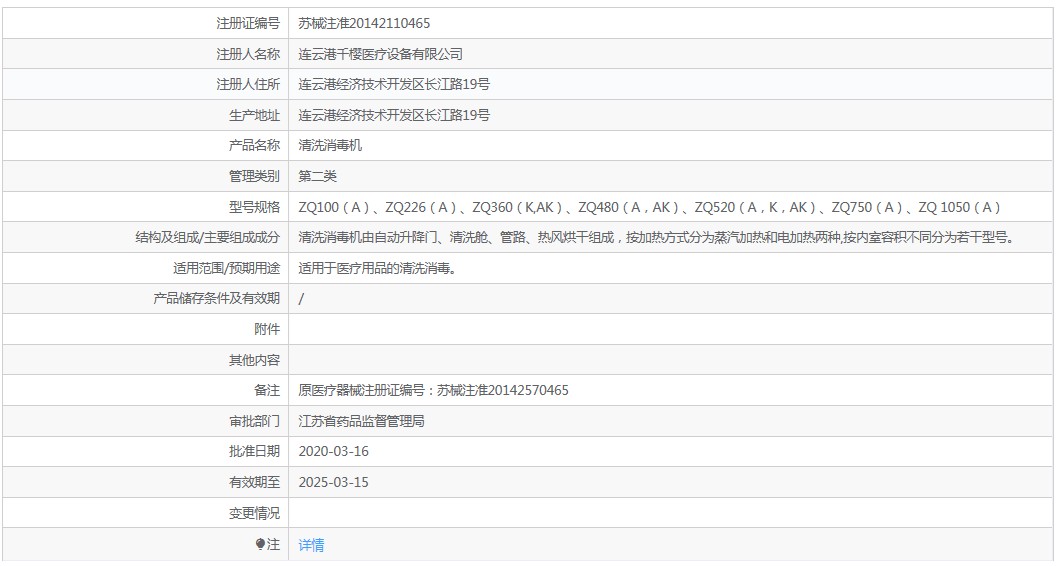Click the 注 label next to bulb
The width and height of the screenshot is (1058, 566).
[273, 544]
